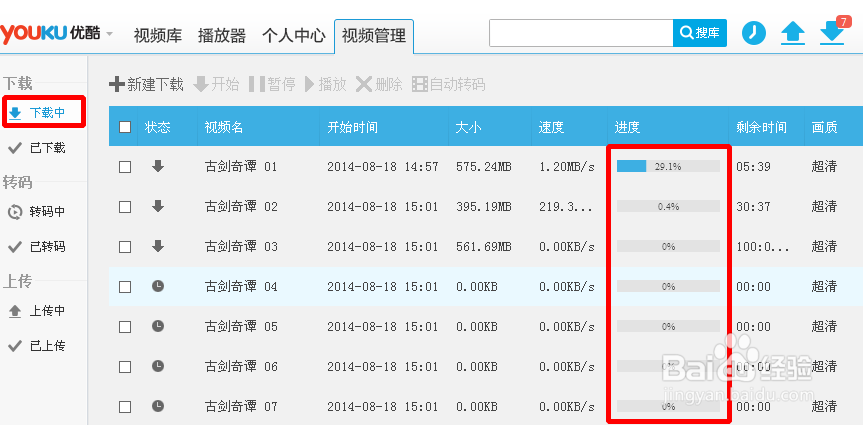
Task: Open the 已下载 sidebar item
Action: coord(37,148)
